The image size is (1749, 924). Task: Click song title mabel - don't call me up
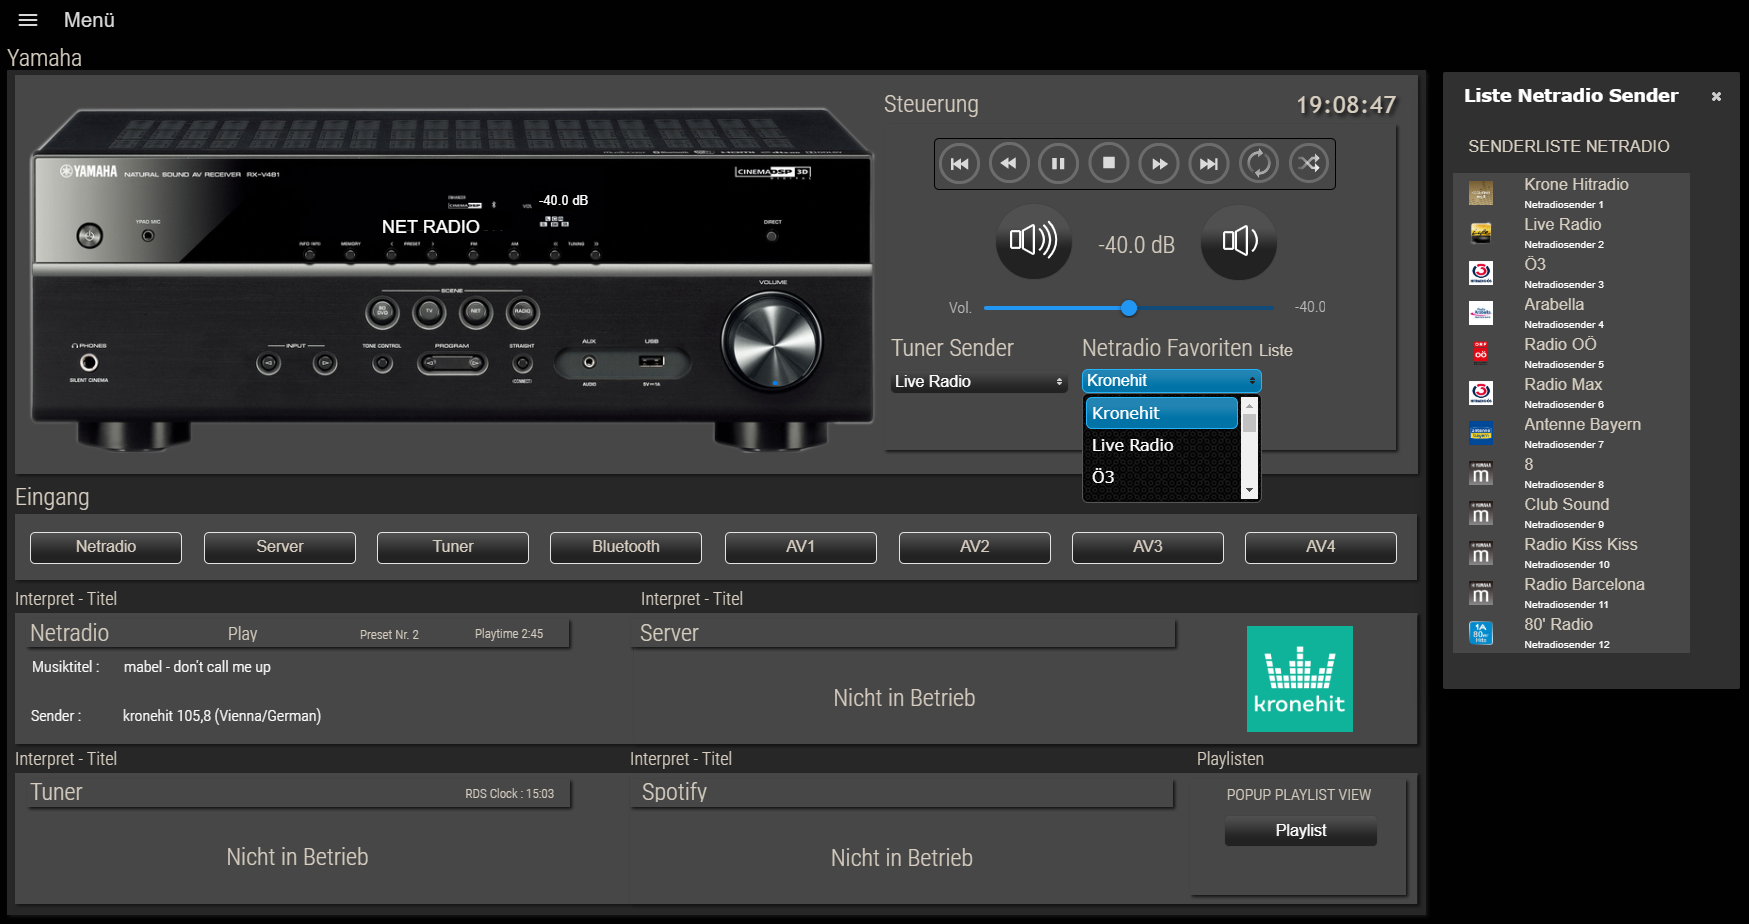(197, 667)
